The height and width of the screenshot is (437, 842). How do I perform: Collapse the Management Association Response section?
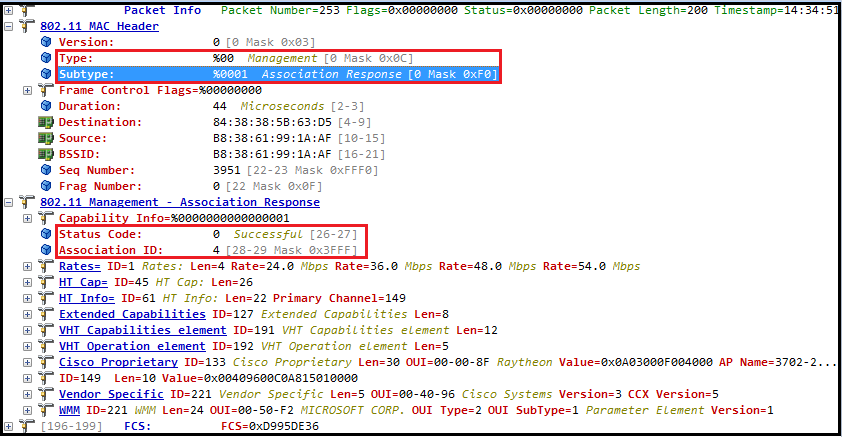point(10,202)
